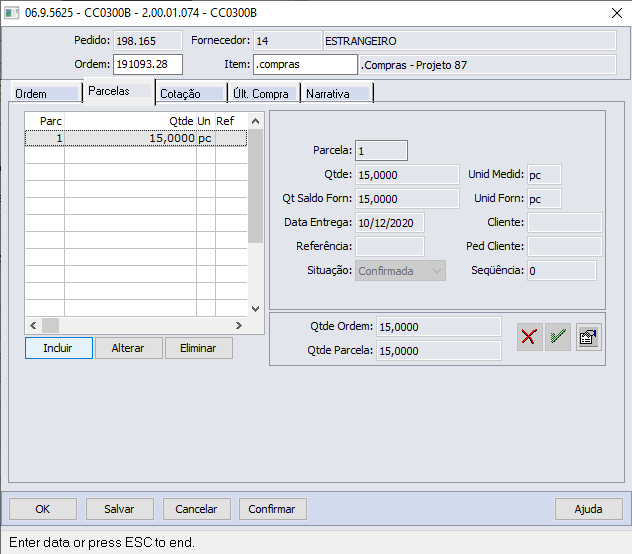Show the Narrativa tab

tap(337, 94)
